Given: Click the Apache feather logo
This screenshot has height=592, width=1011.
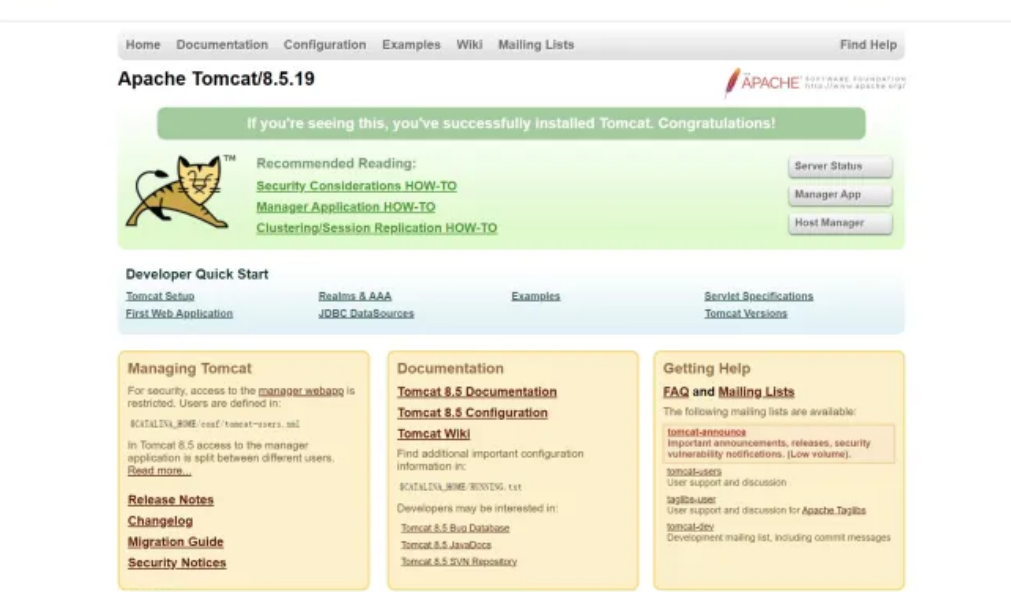Looking at the screenshot, I should [x=815, y=83].
